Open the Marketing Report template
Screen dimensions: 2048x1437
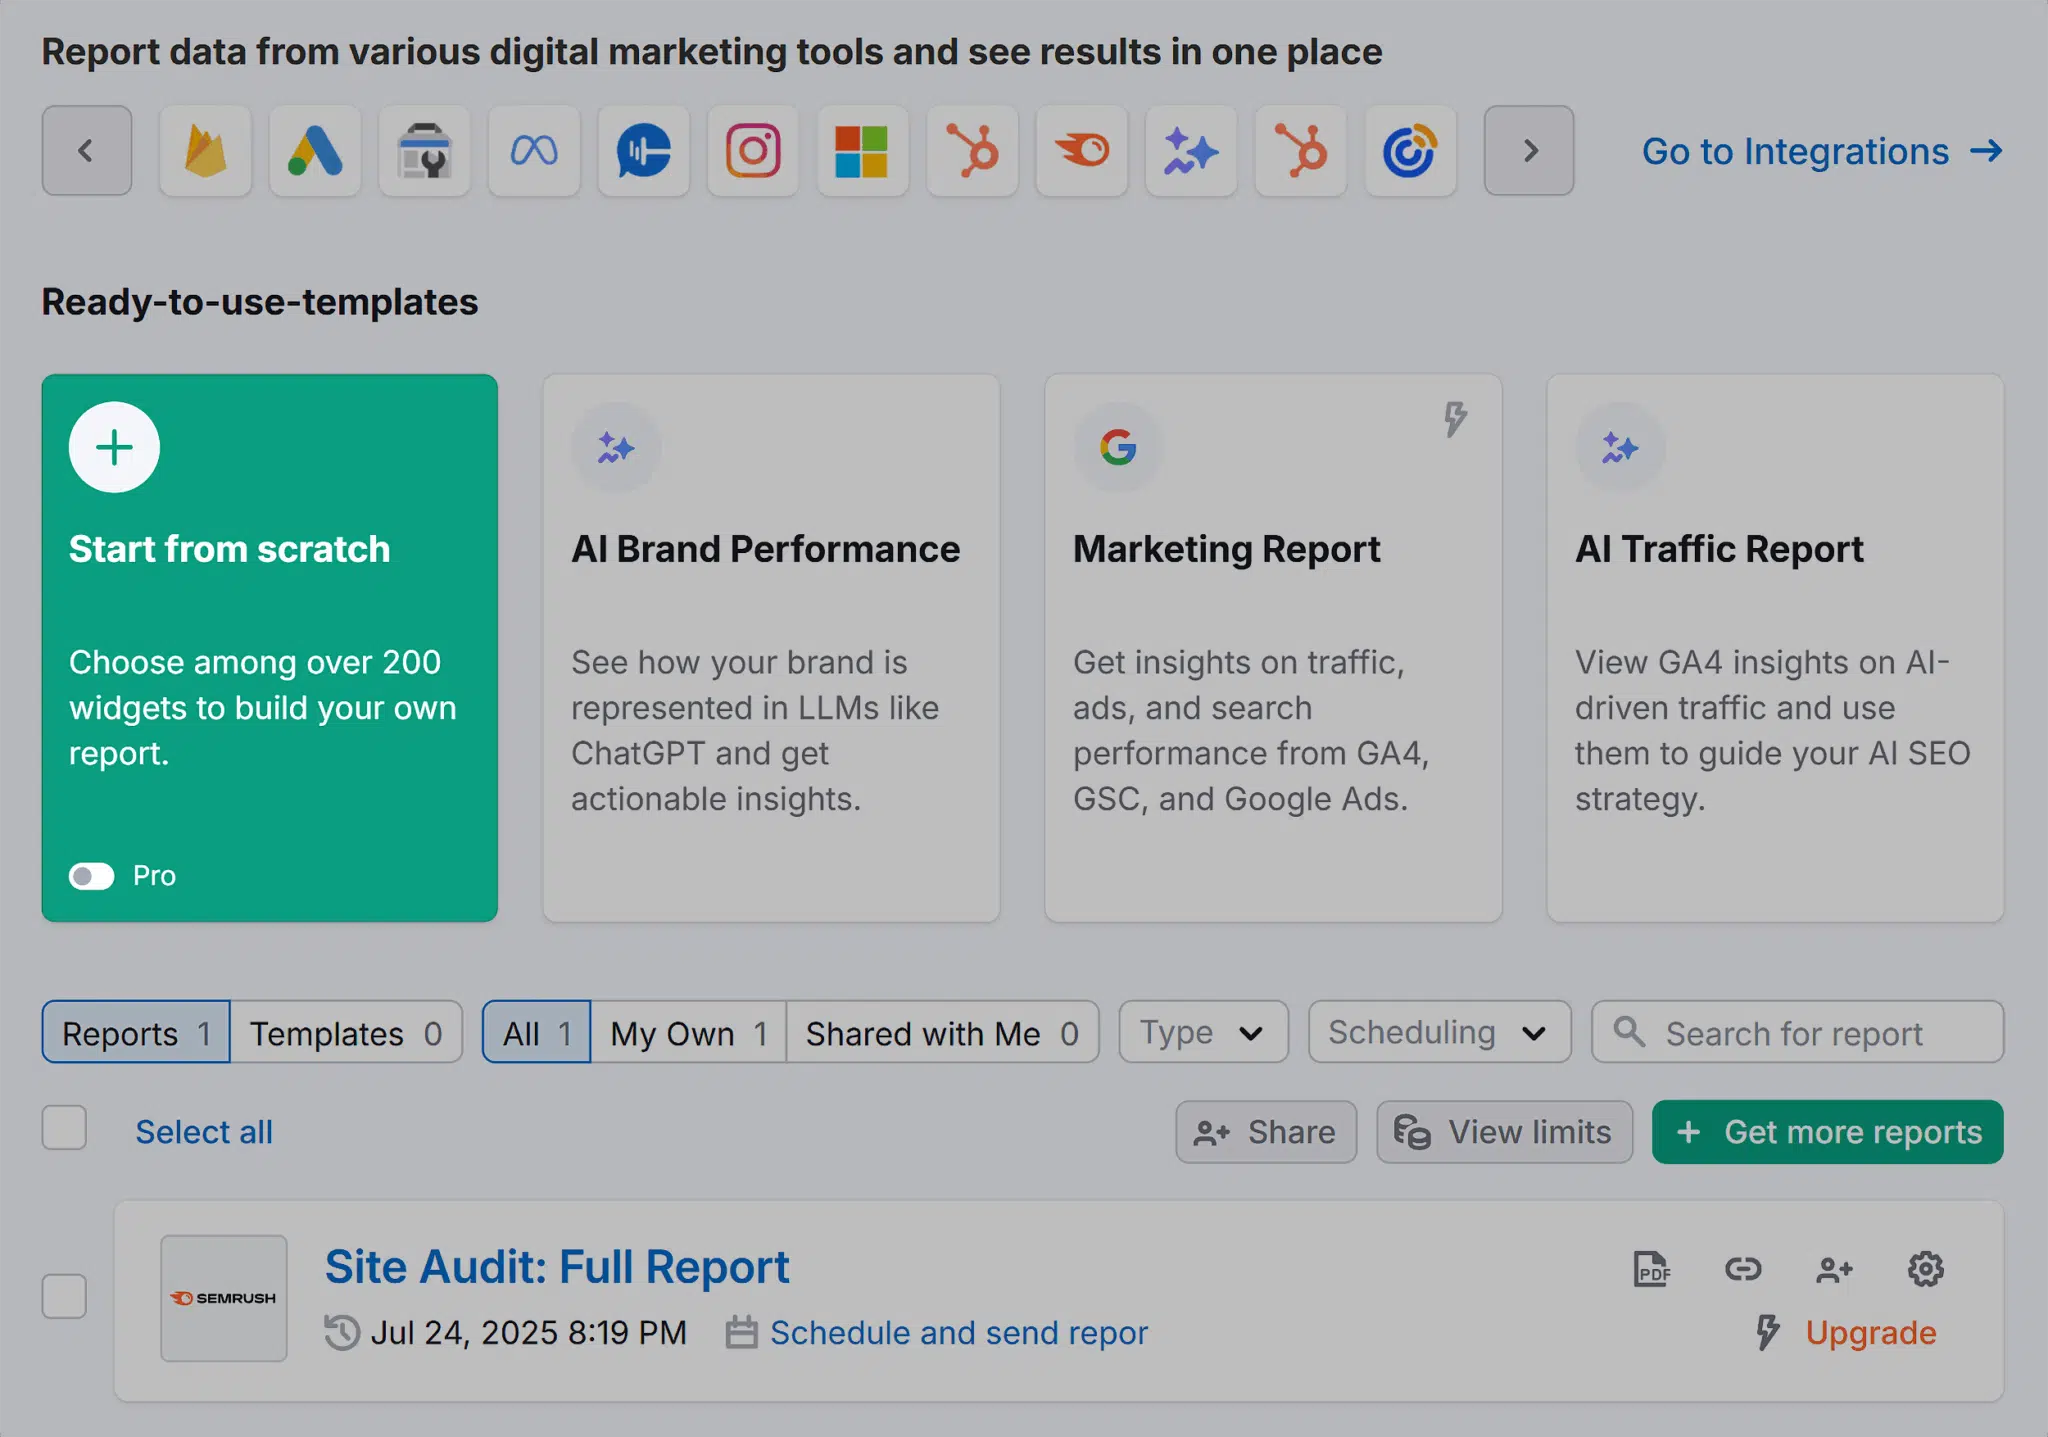[1273, 648]
